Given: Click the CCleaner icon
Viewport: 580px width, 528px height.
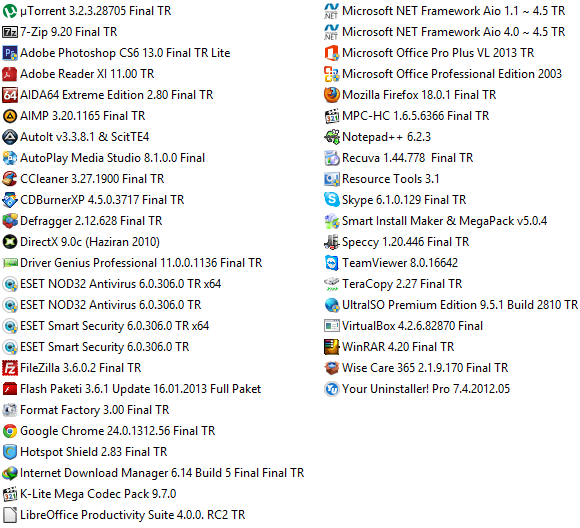Looking at the screenshot, I should pos(10,179).
